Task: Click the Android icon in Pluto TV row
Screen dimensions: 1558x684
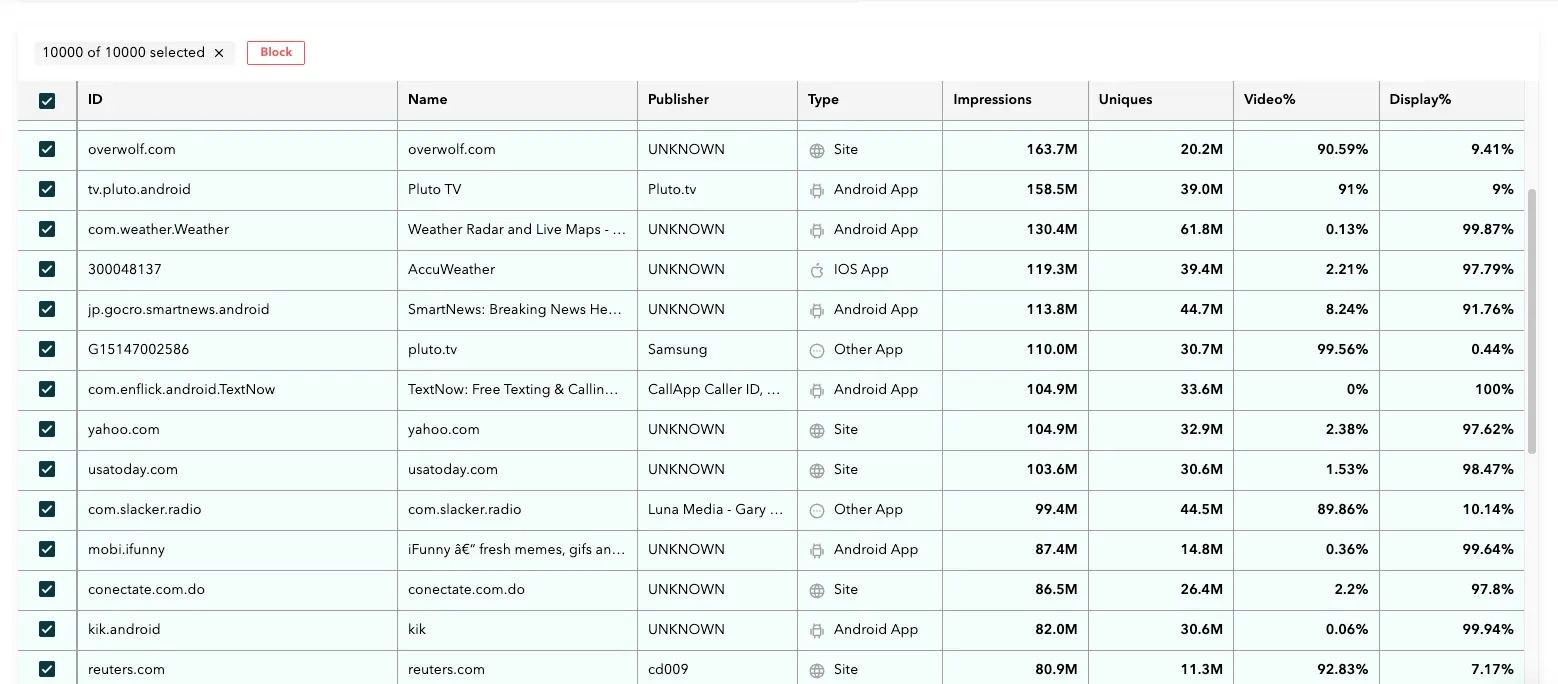Action: 817,190
